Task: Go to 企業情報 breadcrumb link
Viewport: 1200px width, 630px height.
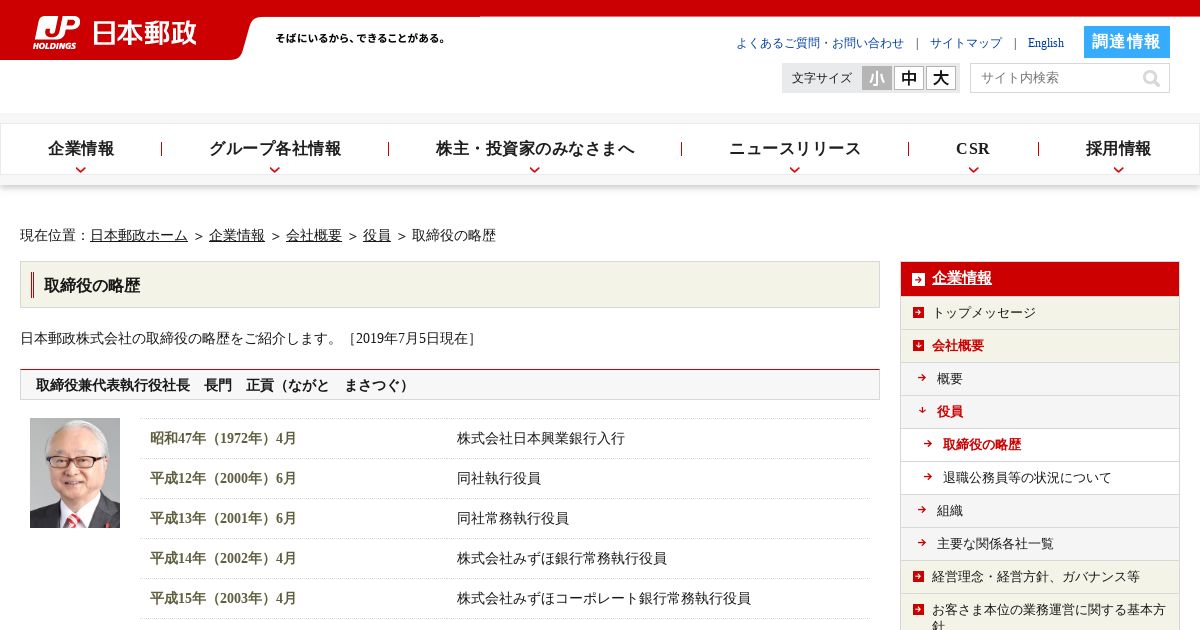Action: coord(237,236)
